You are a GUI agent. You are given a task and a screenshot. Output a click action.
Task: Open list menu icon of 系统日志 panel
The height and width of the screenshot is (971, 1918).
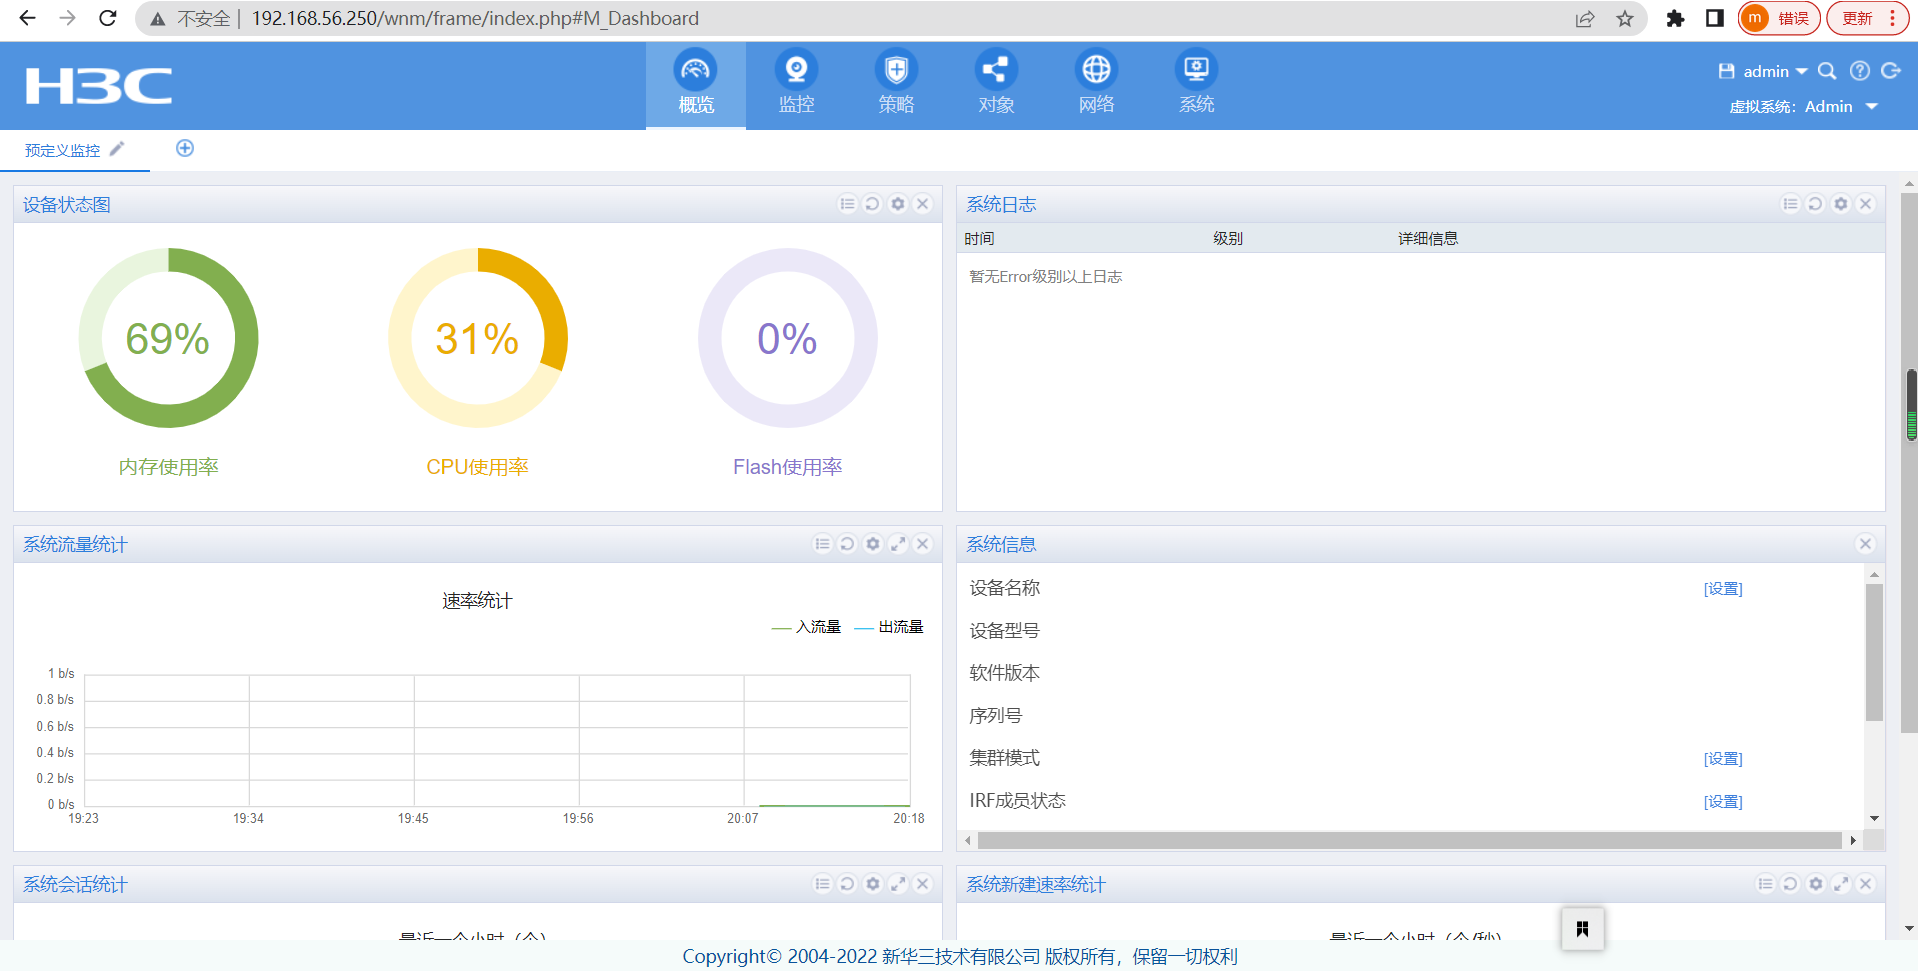pos(1790,204)
